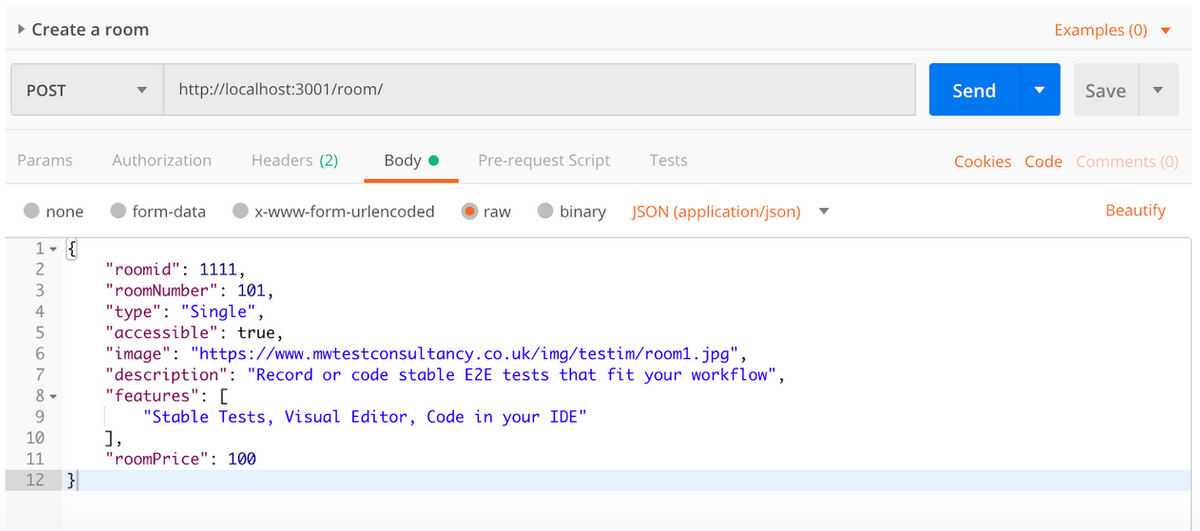
Task: Send the request with the Send button
Action: pos(974,90)
